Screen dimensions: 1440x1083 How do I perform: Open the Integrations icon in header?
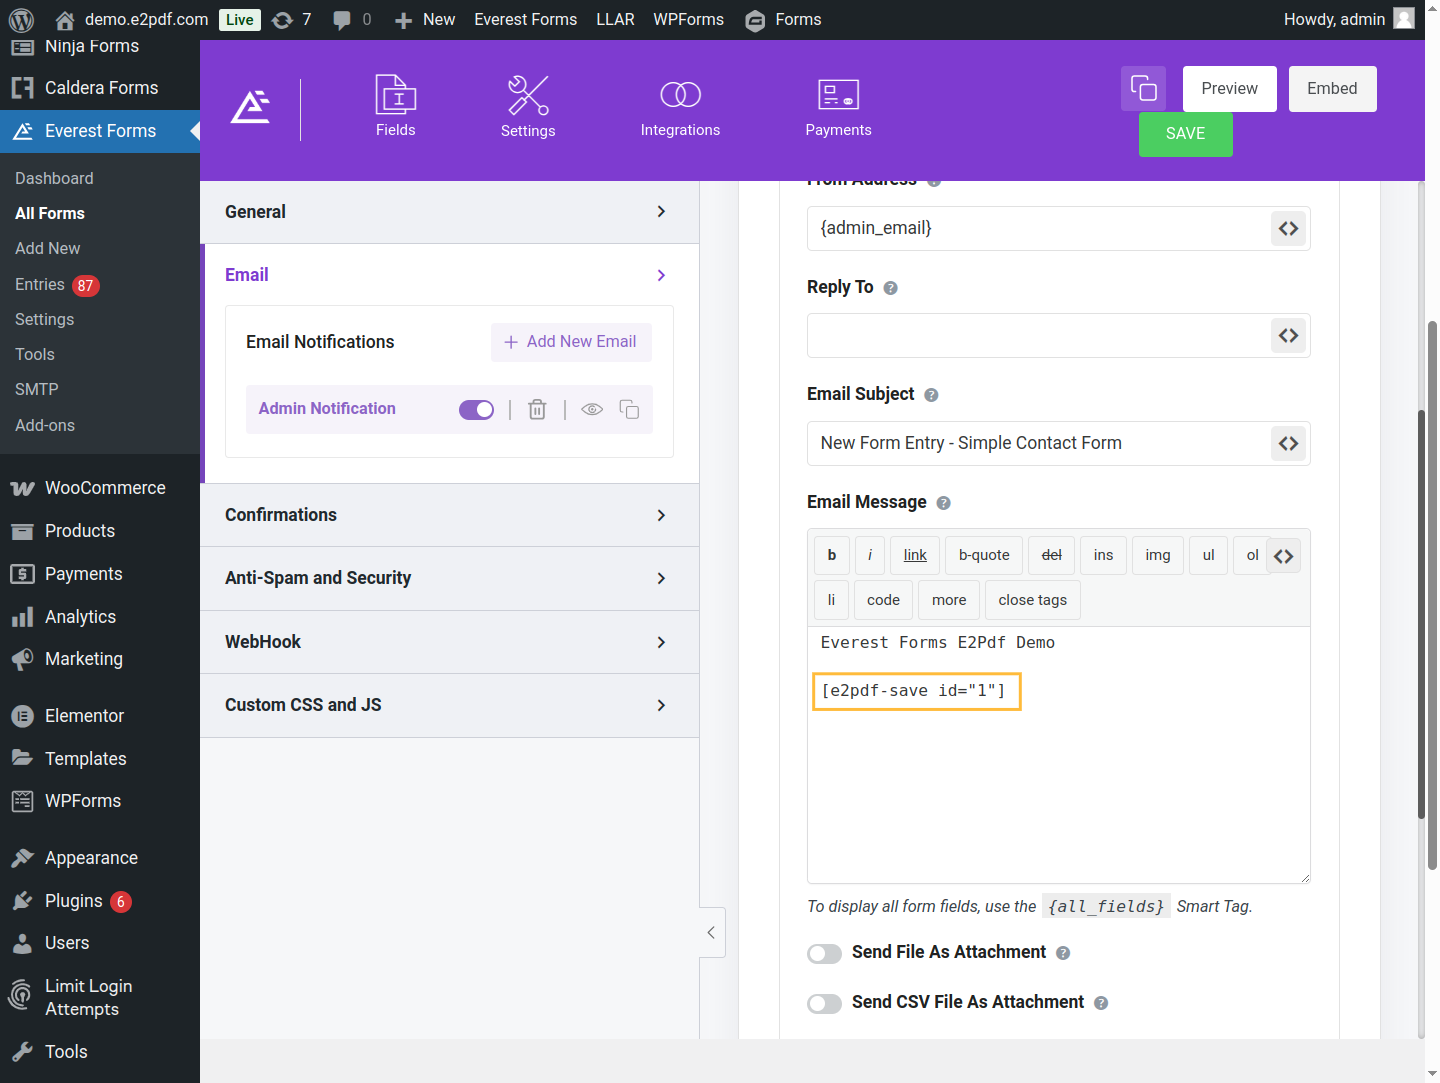click(x=680, y=96)
